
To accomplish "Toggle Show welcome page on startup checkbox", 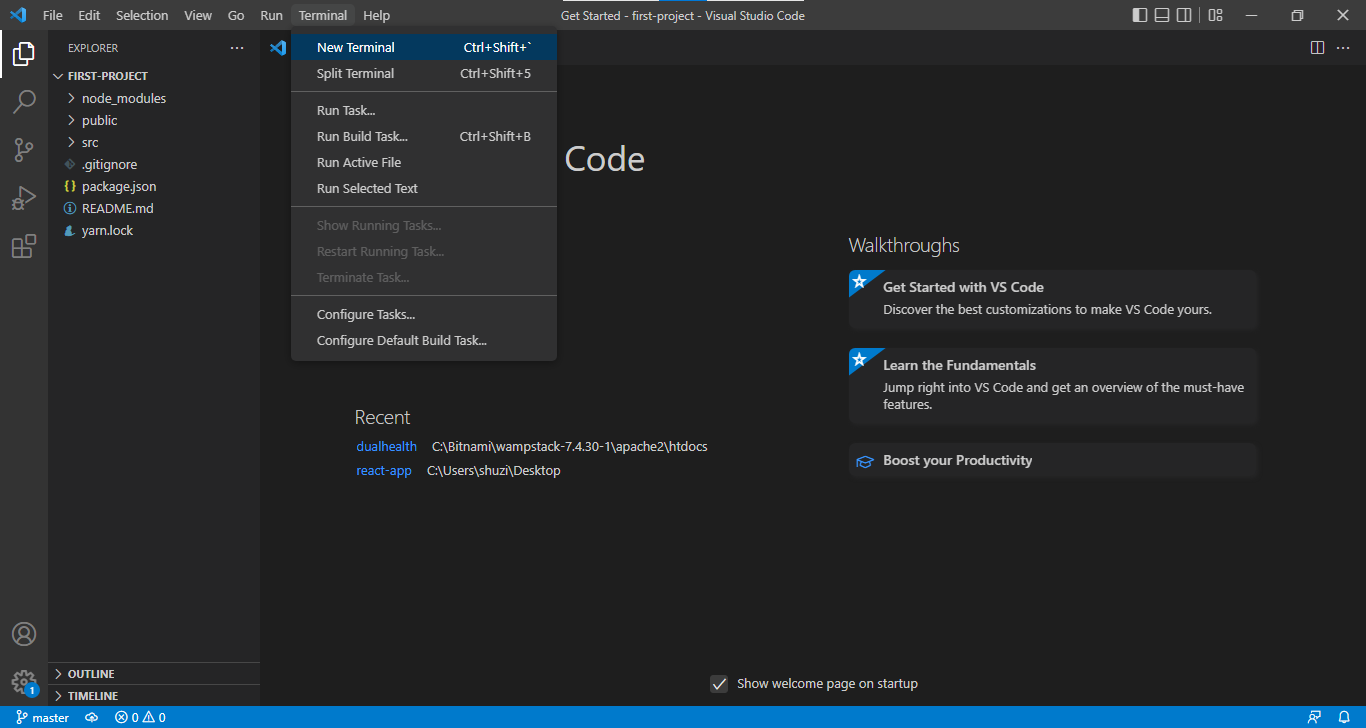I will point(718,684).
